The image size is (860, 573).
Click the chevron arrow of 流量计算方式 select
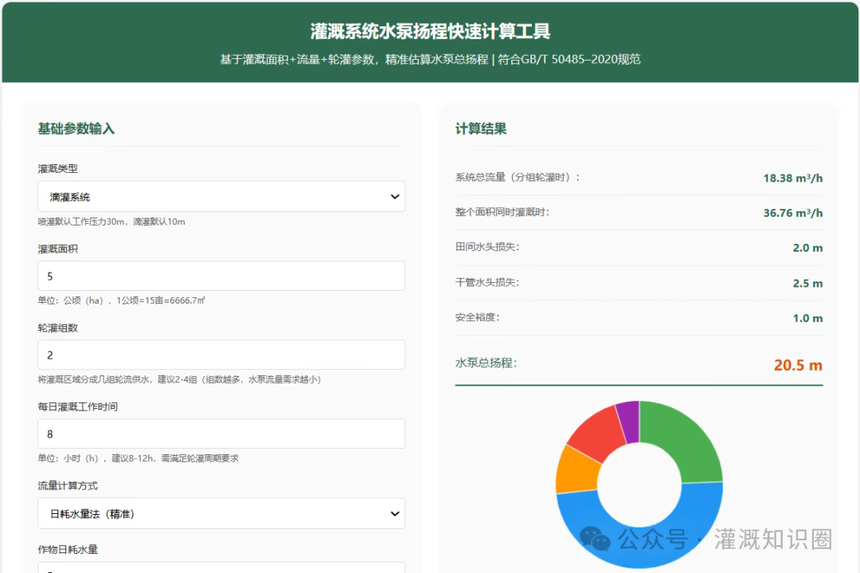point(394,513)
